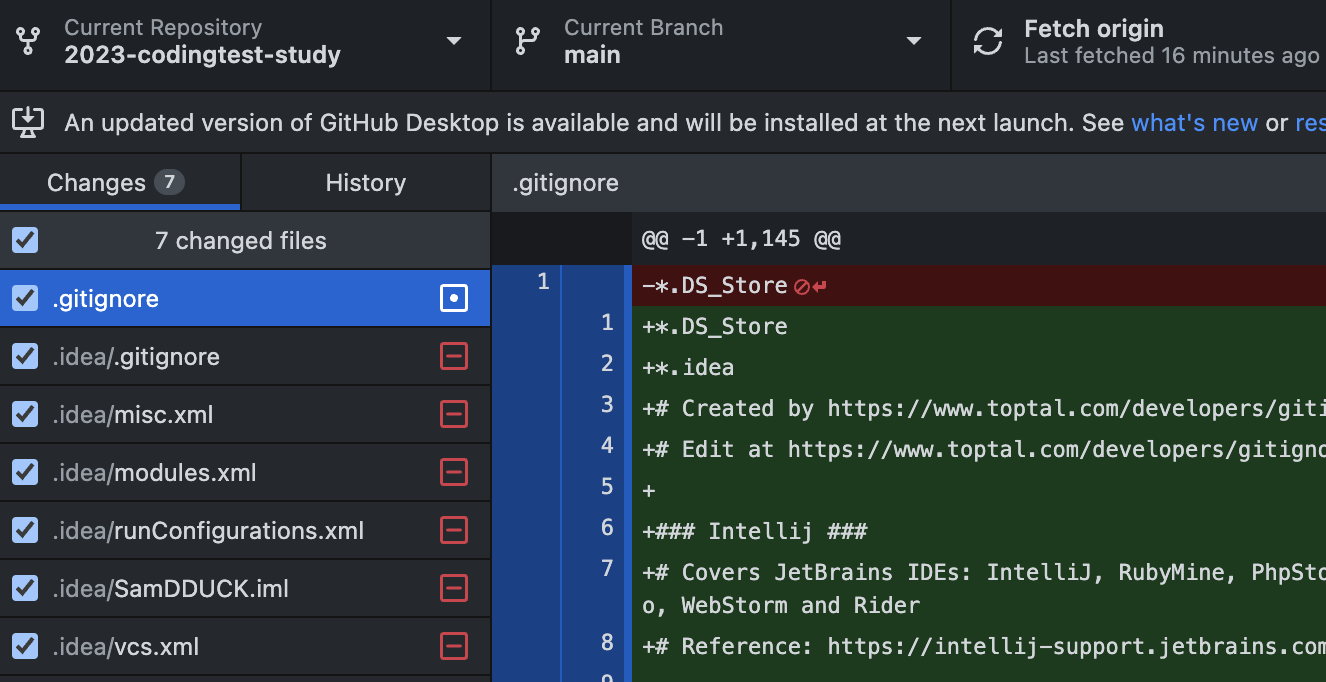The height and width of the screenshot is (682, 1326).
Task: Click the branch icon beside Current Branch
Action: [527, 41]
